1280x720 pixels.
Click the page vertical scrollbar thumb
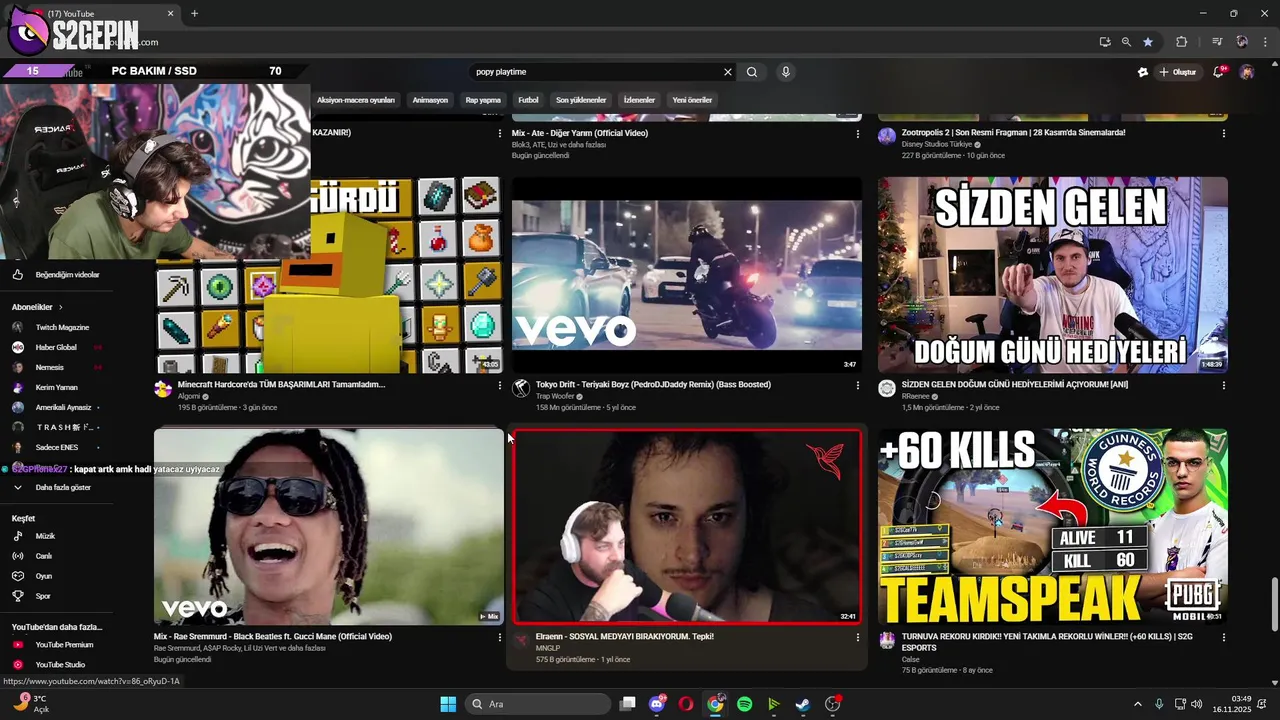[x=1273, y=605]
